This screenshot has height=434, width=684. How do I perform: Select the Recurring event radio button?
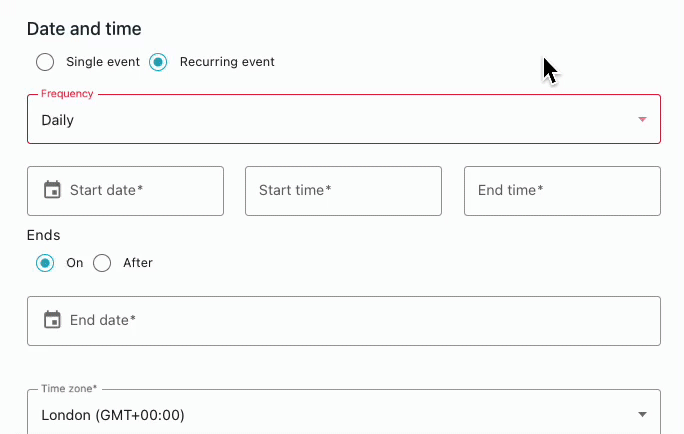[158, 62]
